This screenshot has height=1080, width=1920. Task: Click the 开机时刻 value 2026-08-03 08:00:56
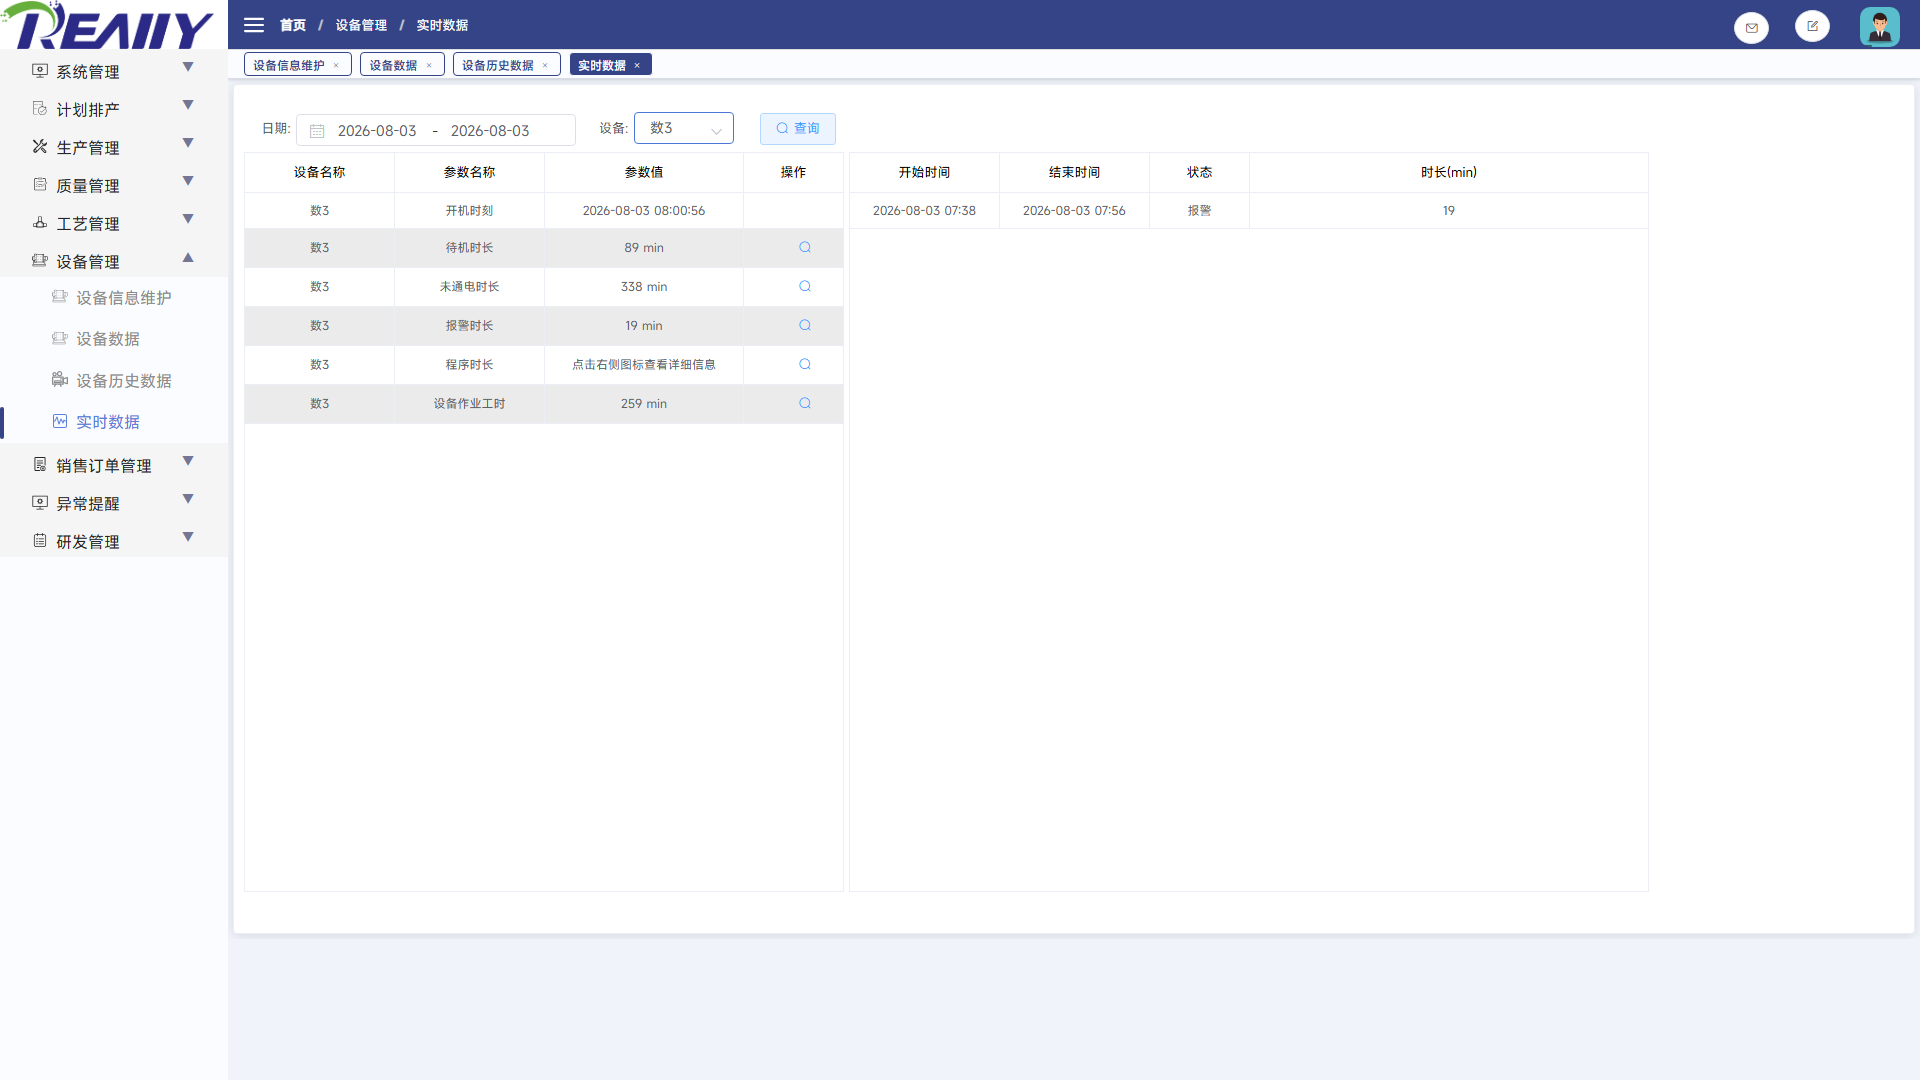[x=644, y=210]
